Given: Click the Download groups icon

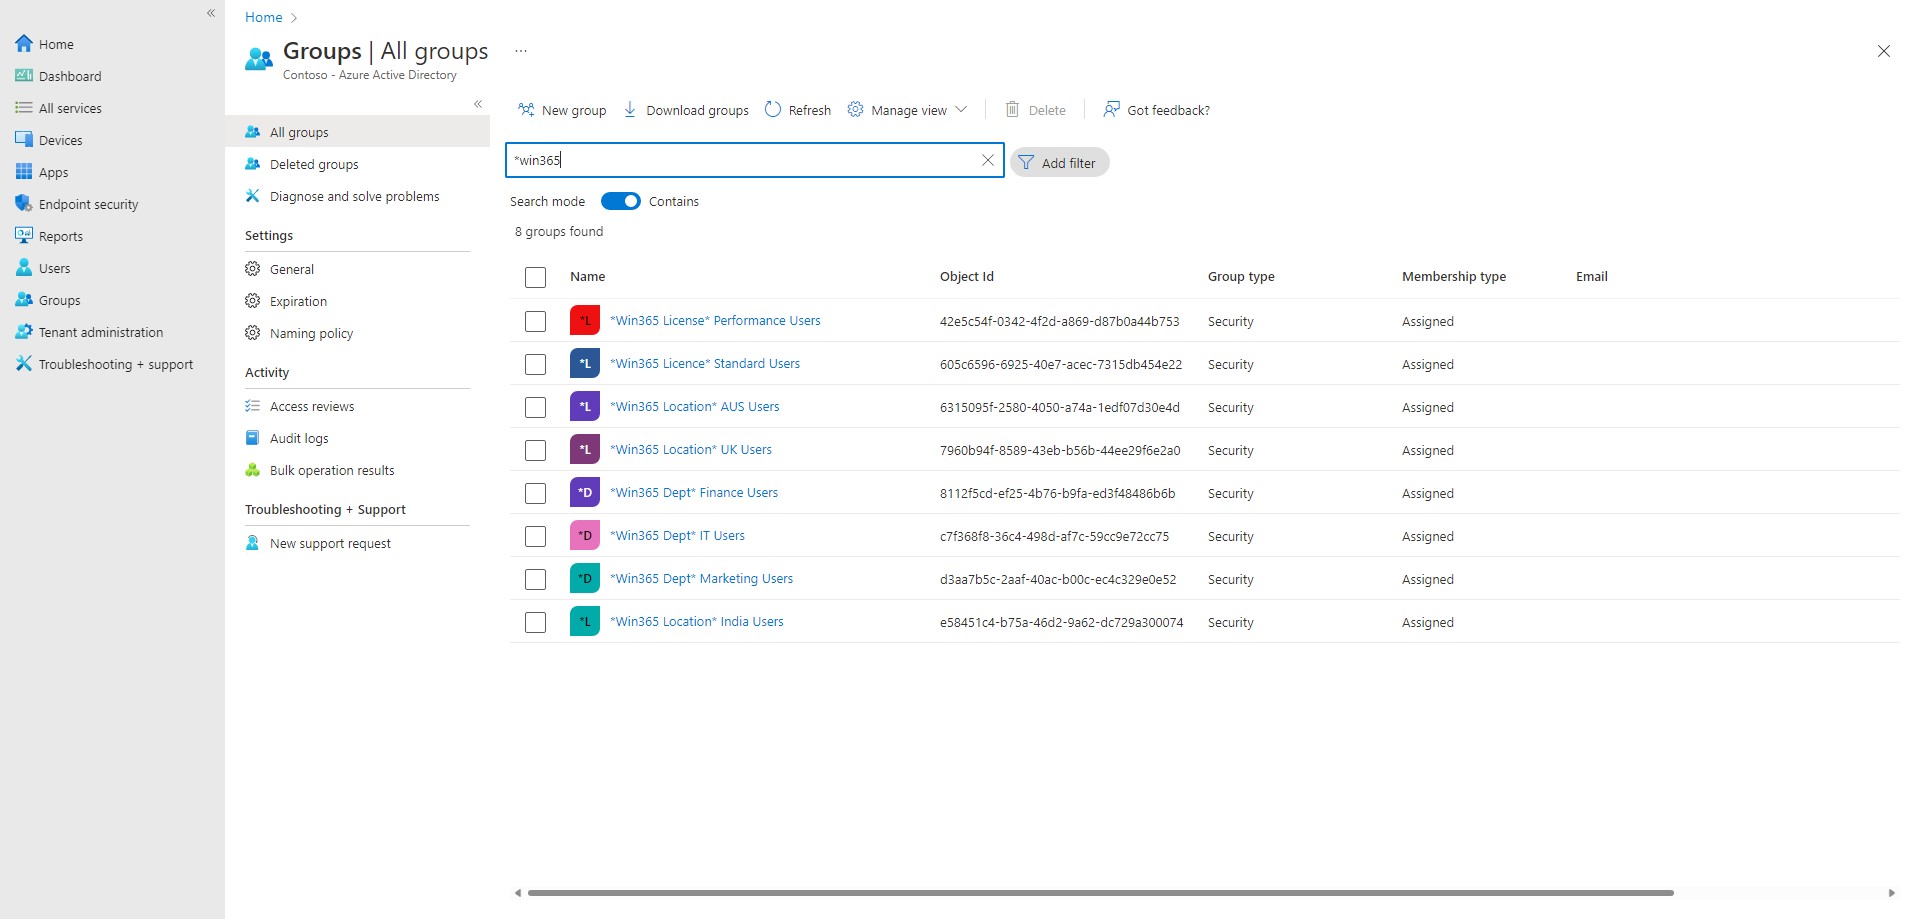Looking at the screenshot, I should click(x=630, y=110).
